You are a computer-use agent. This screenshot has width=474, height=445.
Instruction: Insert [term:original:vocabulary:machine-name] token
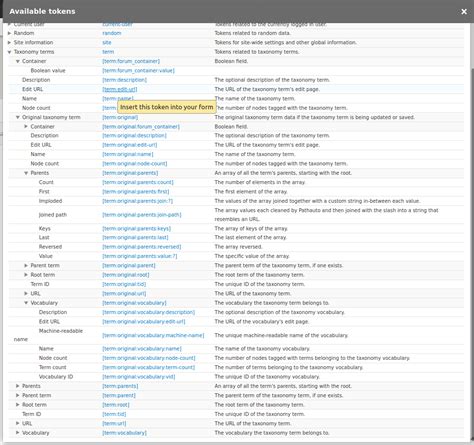coord(153,335)
